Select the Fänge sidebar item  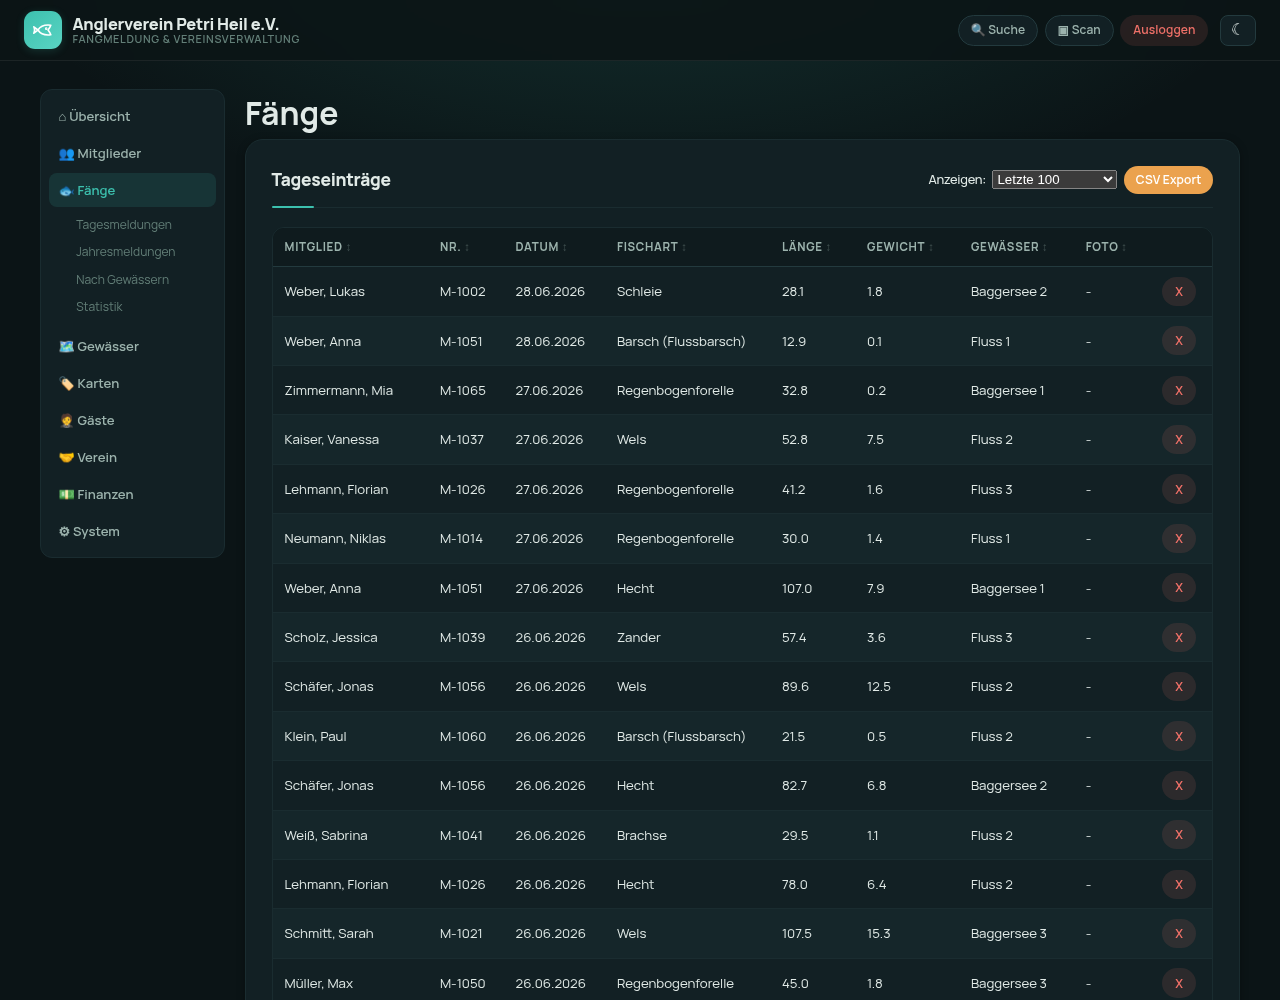pyautogui.click(x=132, y=190)
